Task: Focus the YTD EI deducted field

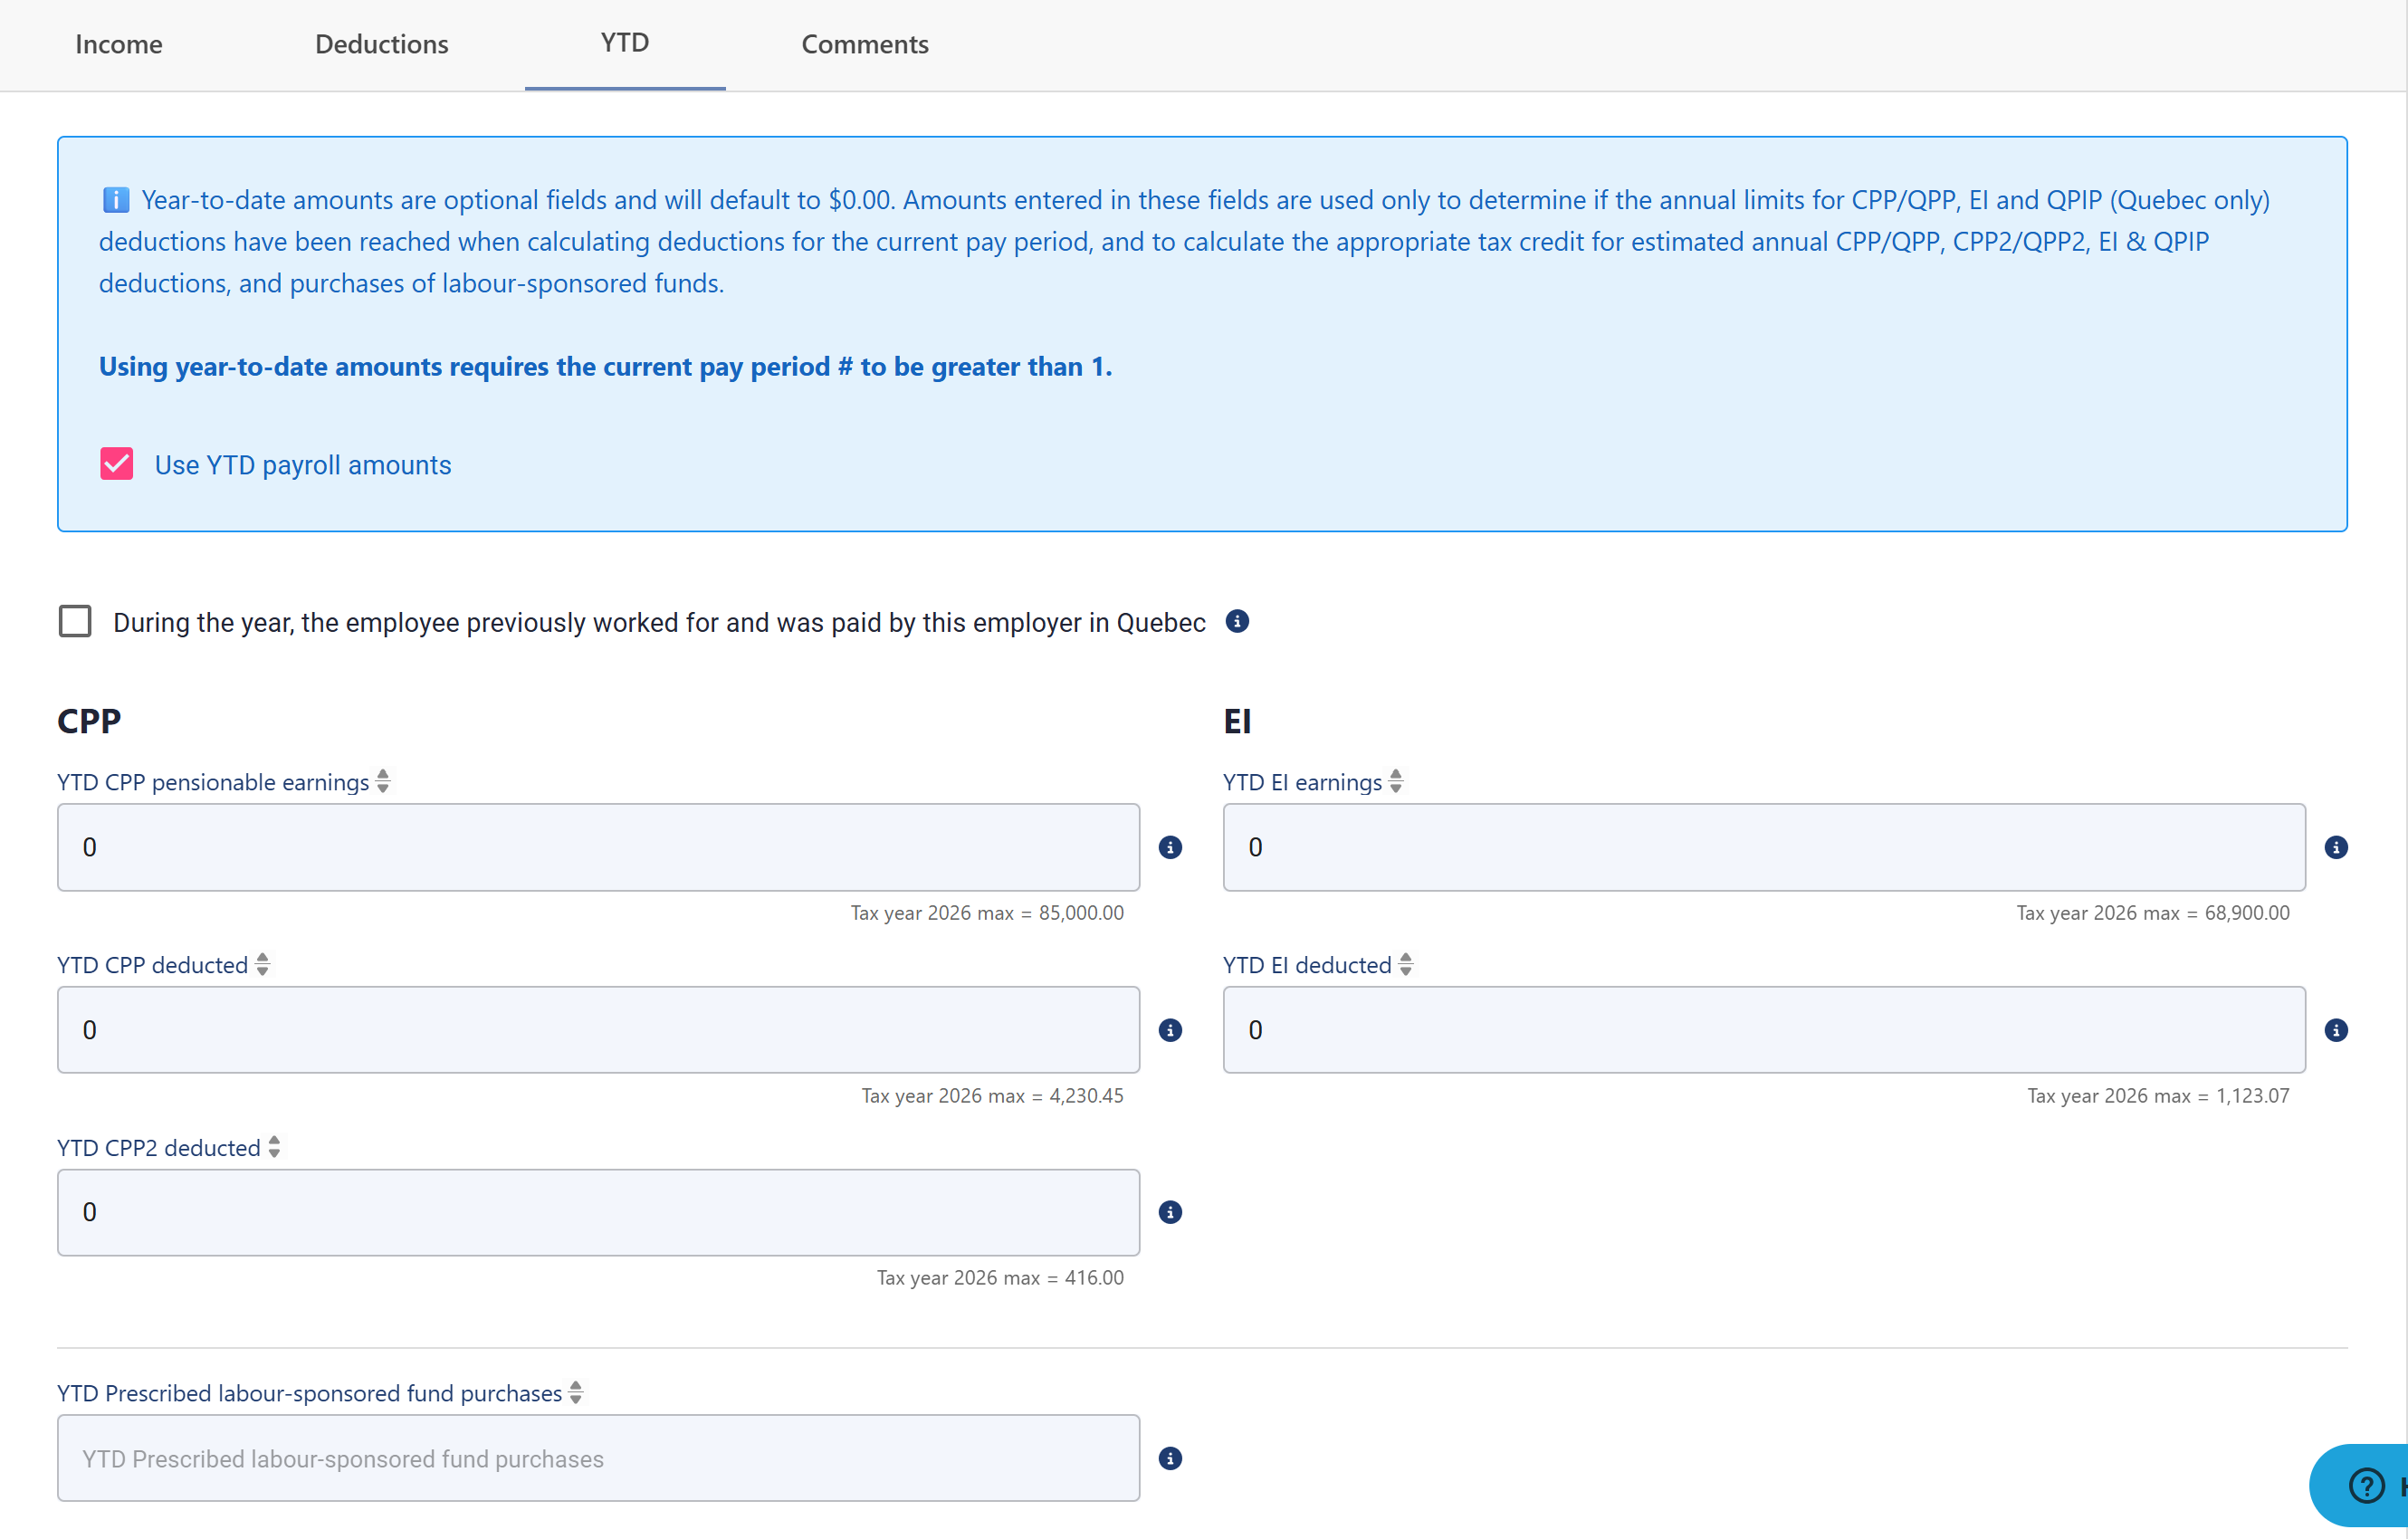Action: tap(1764, 1030)
